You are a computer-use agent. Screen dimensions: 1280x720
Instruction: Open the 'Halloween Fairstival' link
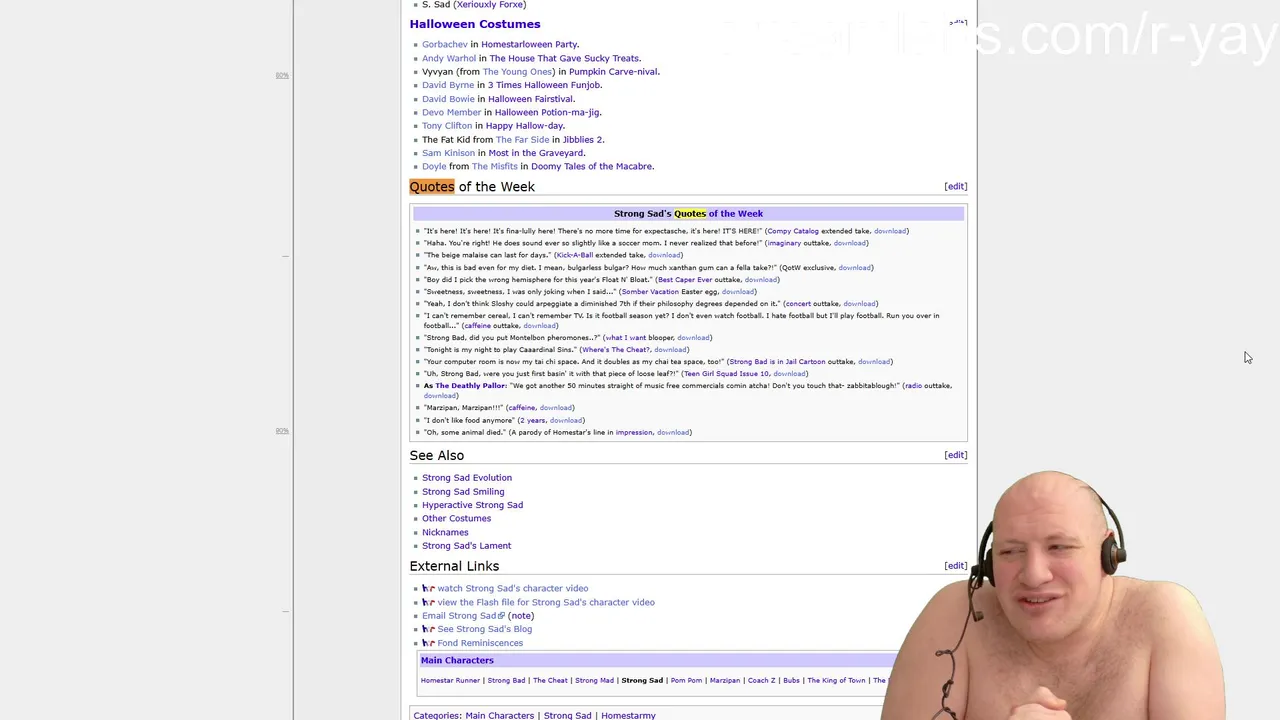(531, 99)
